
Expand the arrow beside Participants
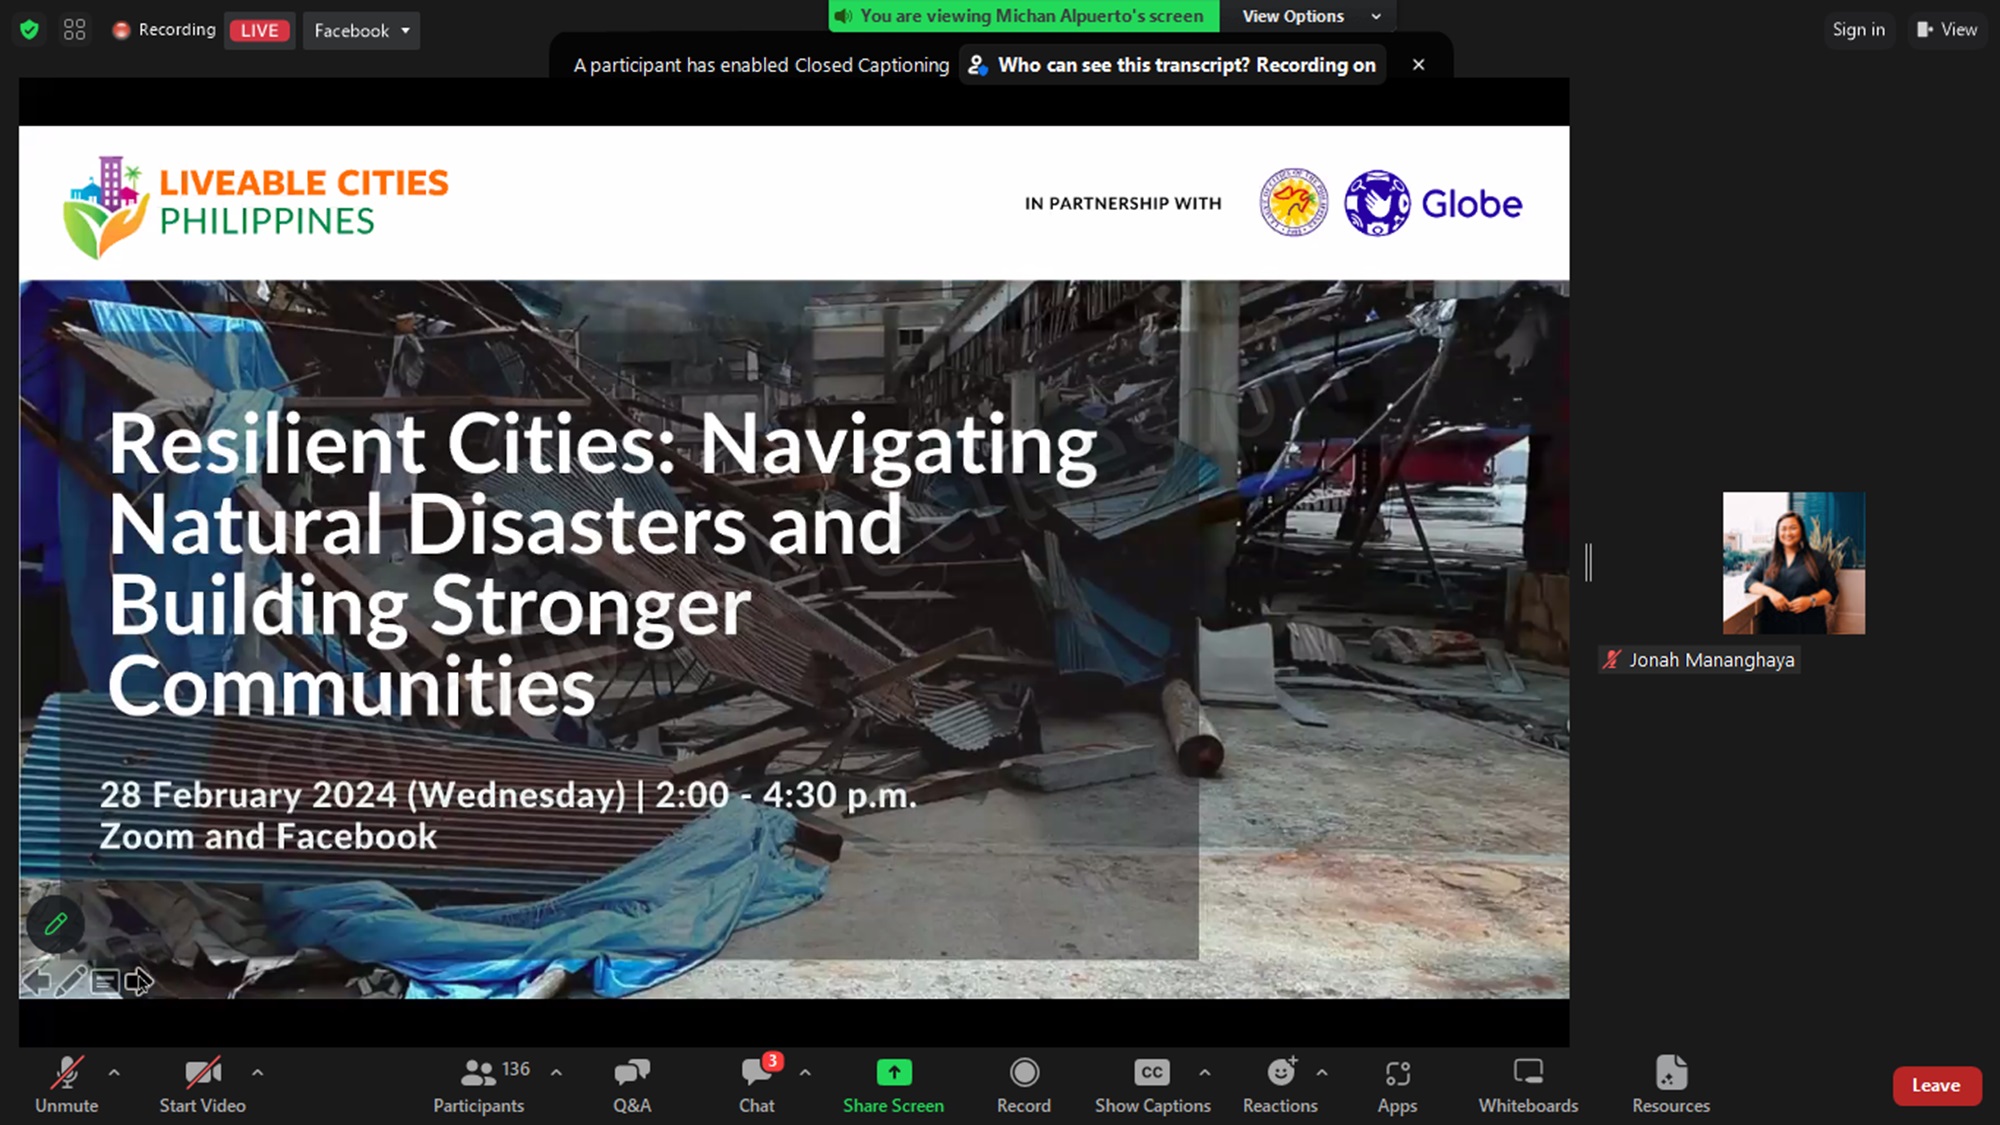point(556,1072)
